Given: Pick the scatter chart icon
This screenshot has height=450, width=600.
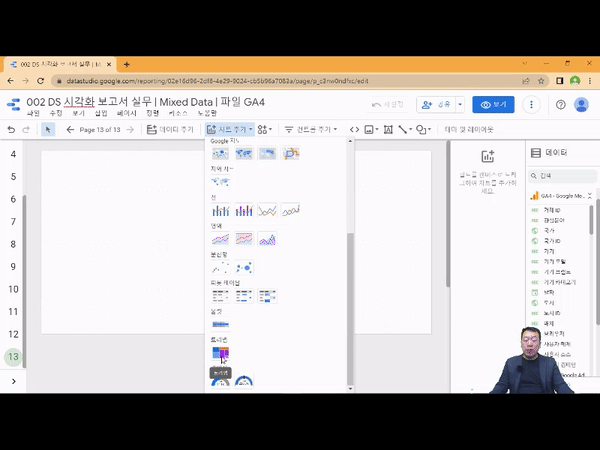Looking at the screenshot, I should [220, 268].
